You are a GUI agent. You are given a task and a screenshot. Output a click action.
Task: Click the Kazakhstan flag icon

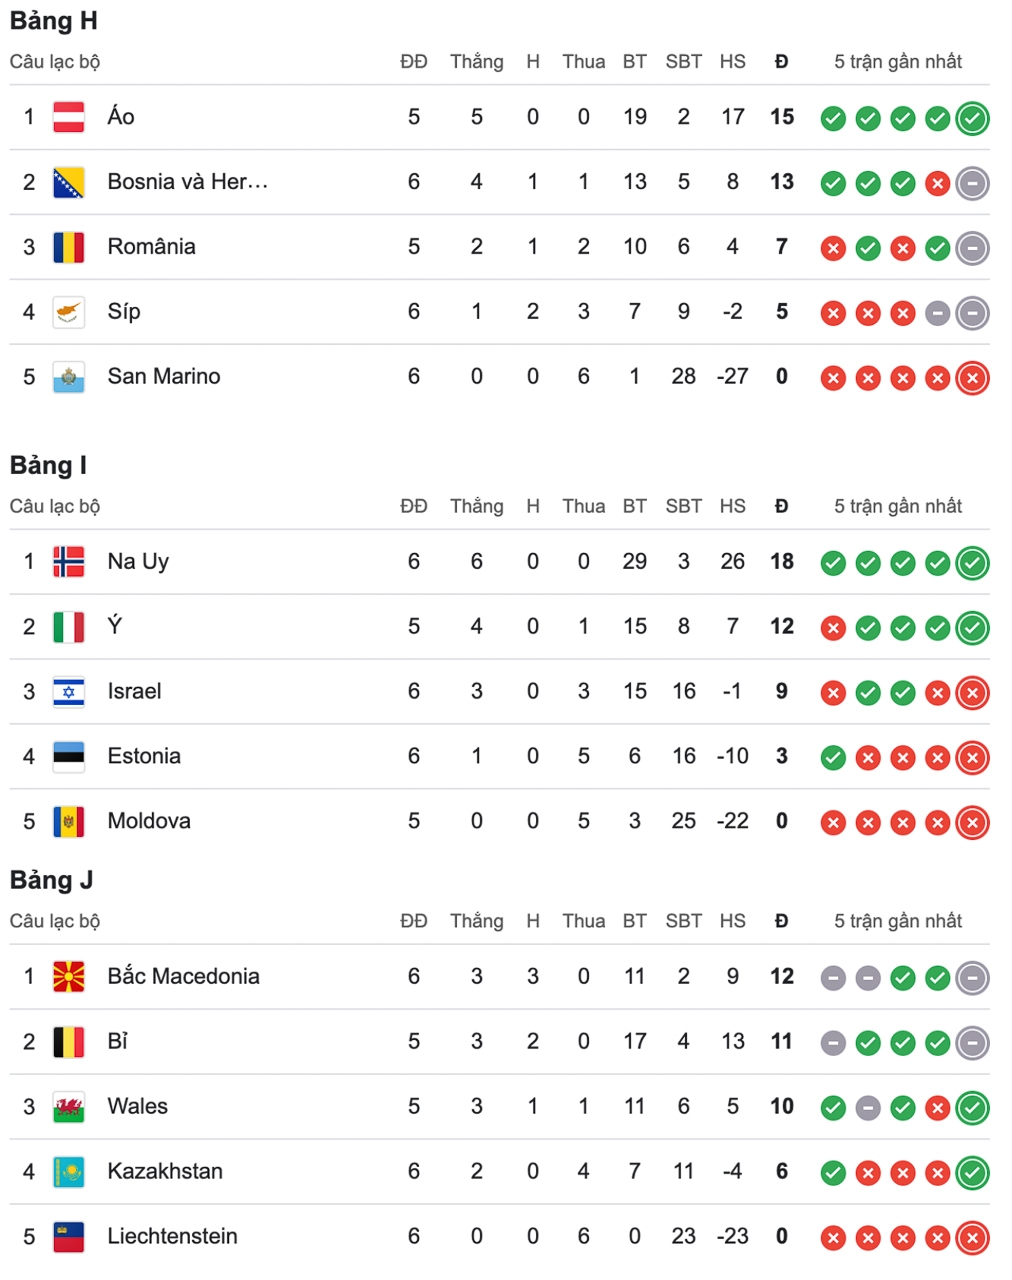tap(68, 1172)
